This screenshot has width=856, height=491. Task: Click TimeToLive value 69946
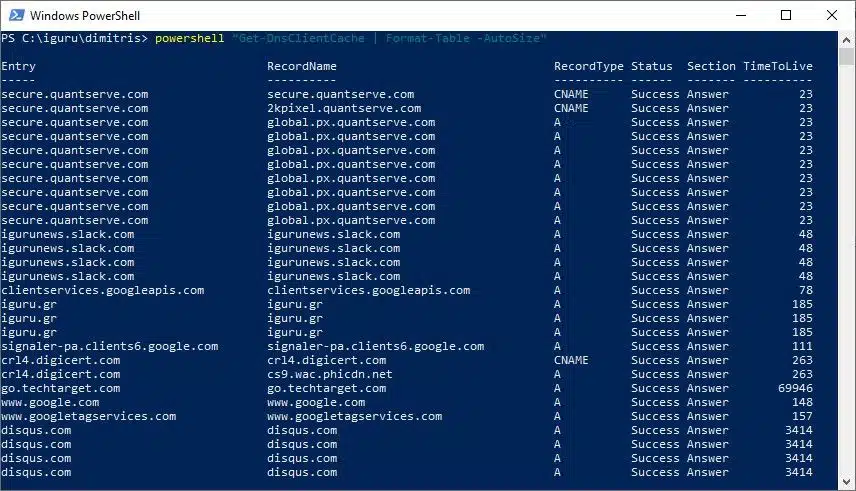(x=795, y=388)
